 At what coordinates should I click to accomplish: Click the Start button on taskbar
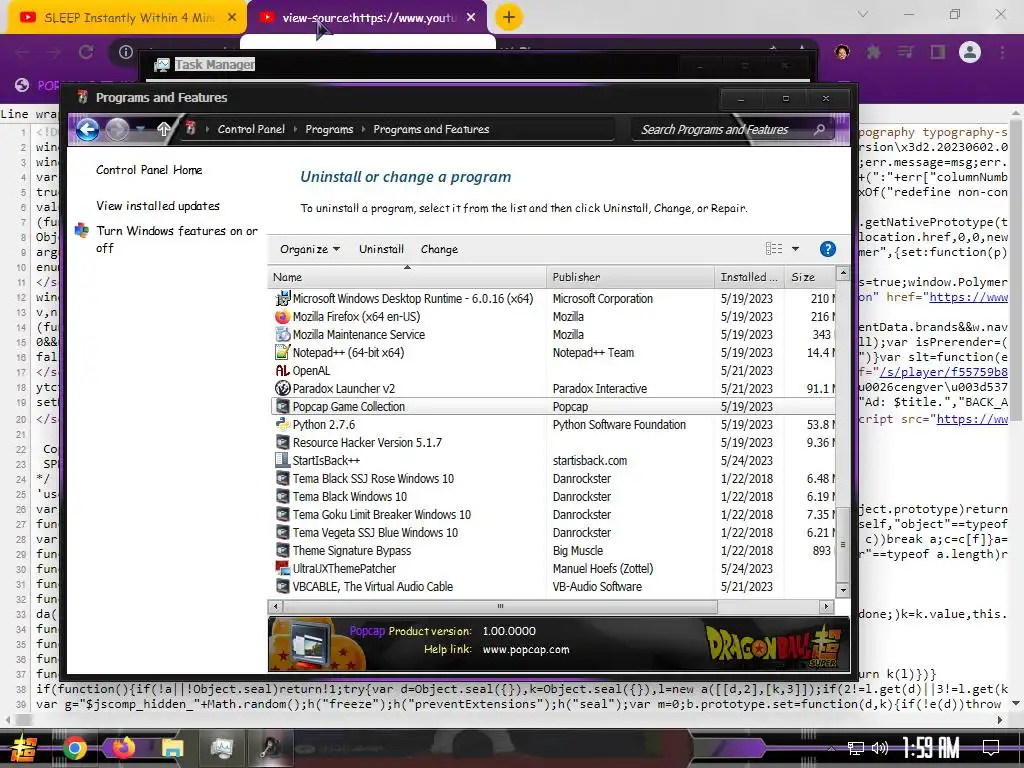(24, 748)
